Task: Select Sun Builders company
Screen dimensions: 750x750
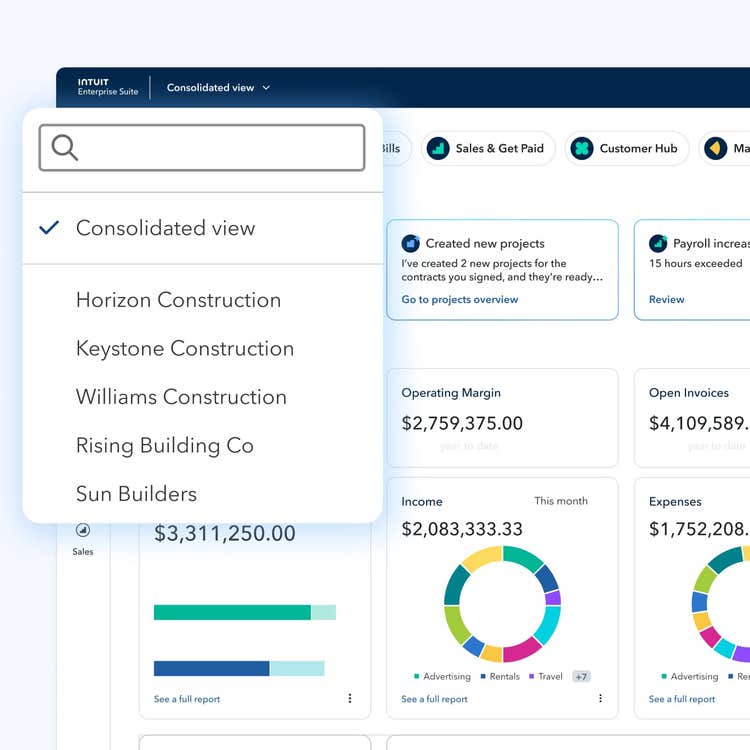Action: coord(136,494)
